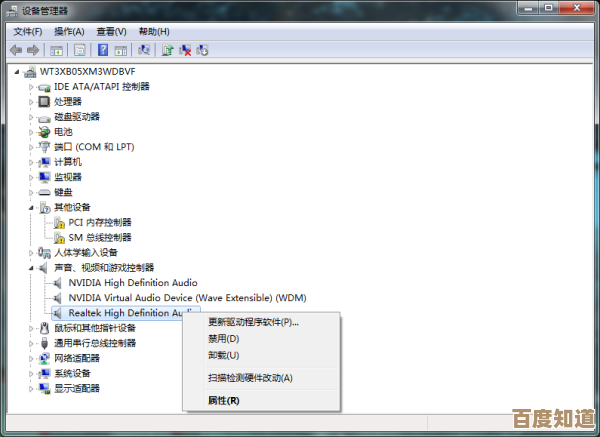600x437 pixels.
Task: Click the Update driver software toolbar icon
Action: pos(168,50)
